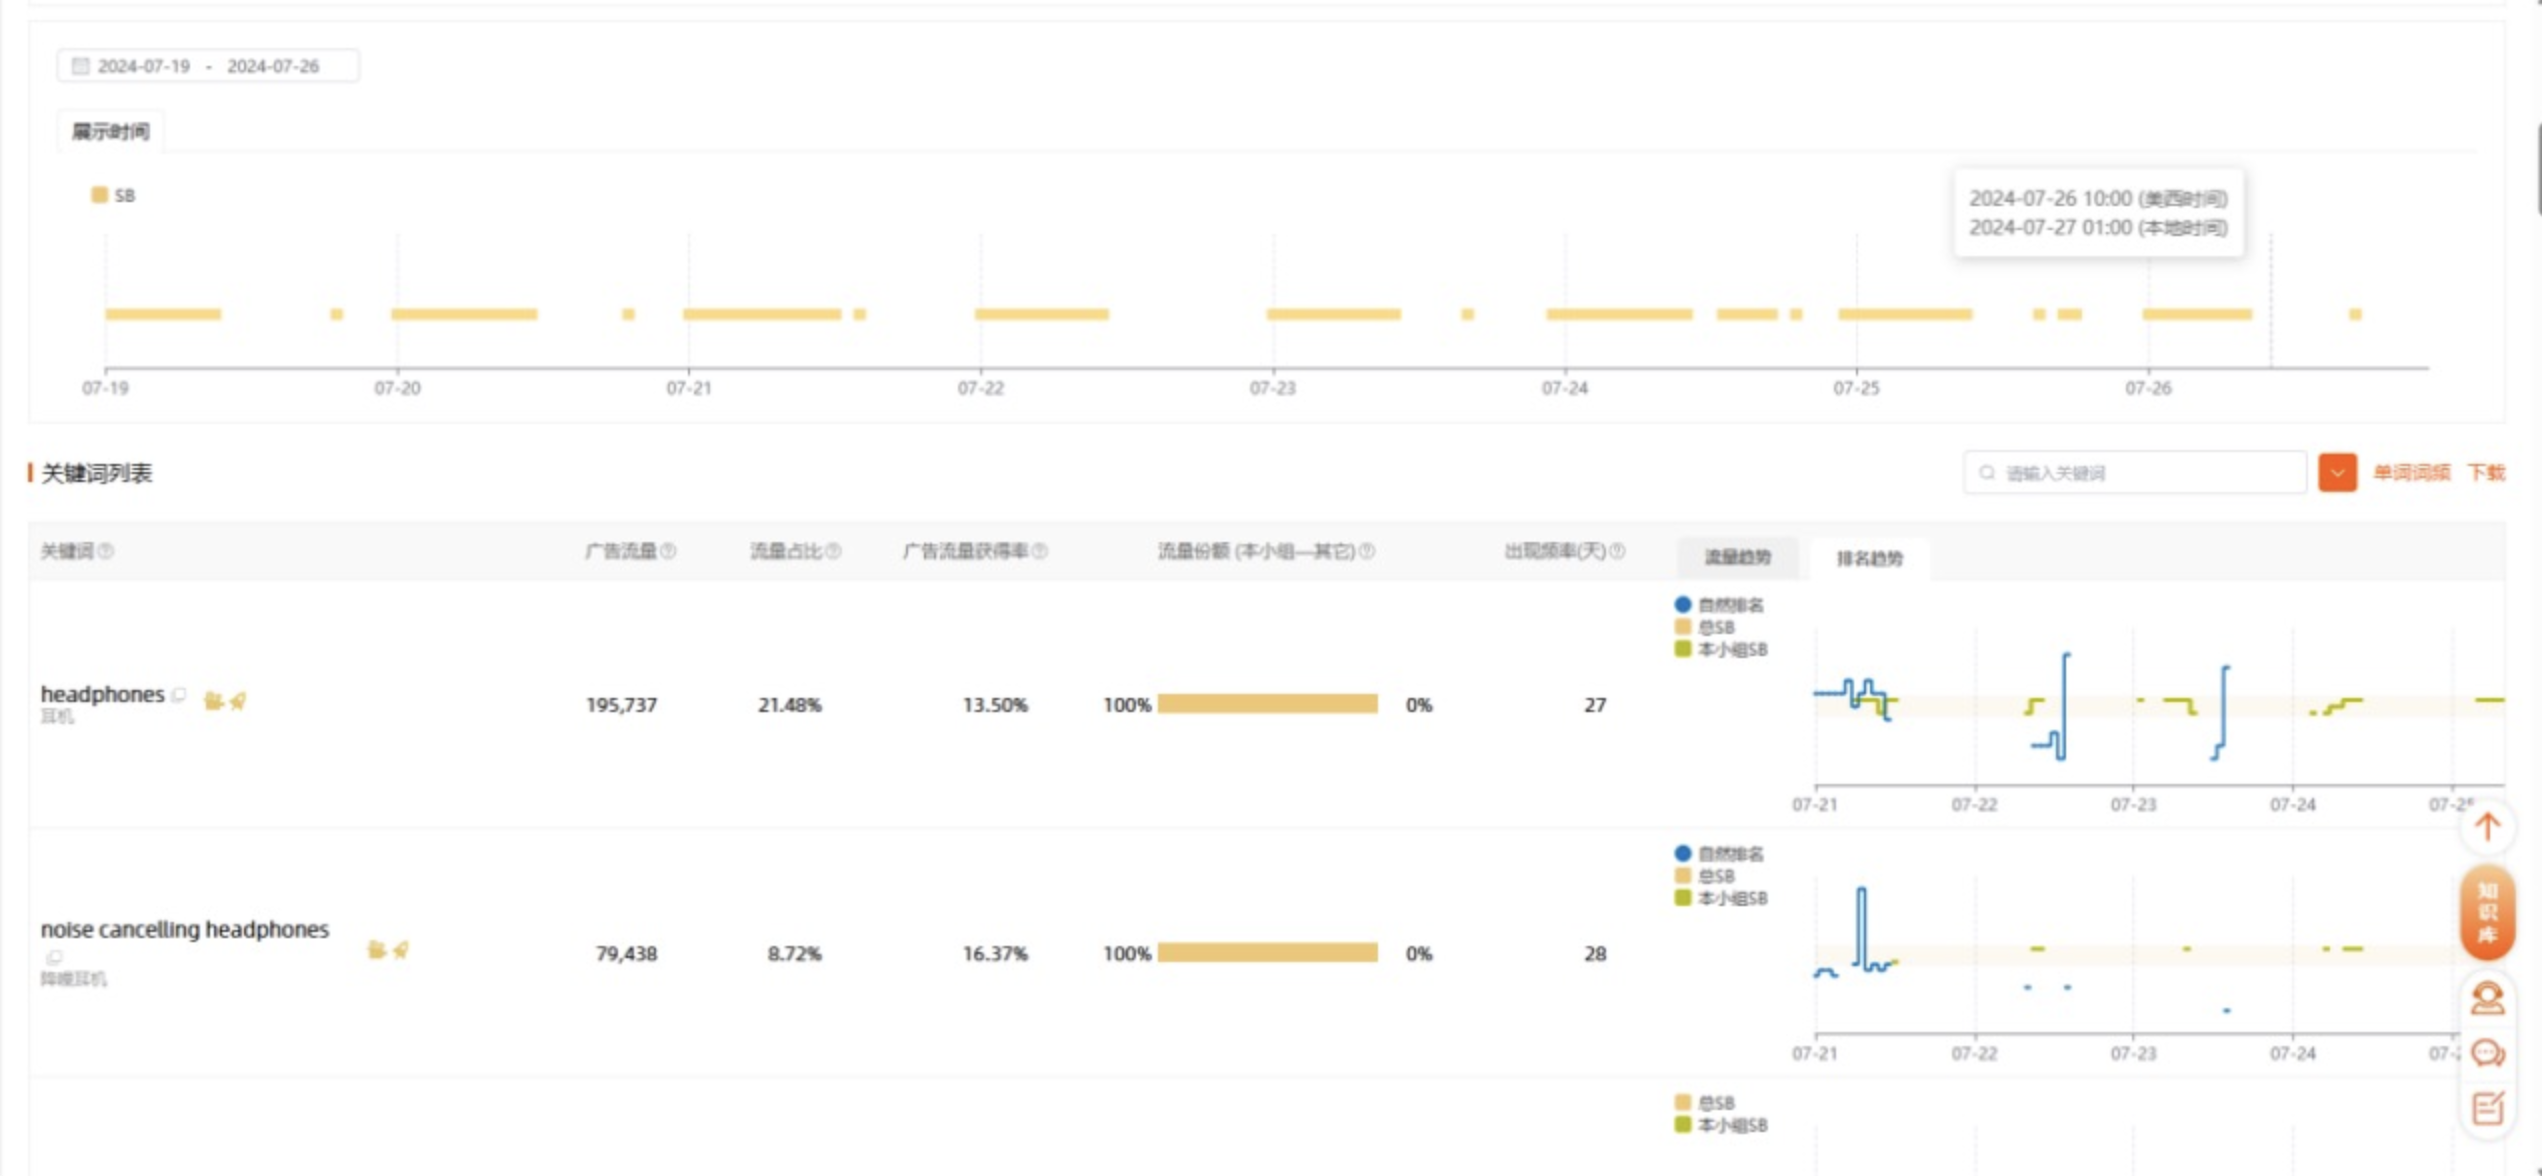
Task: Click the edit note icon in sidebar
Action: tap(2487, 1108)
